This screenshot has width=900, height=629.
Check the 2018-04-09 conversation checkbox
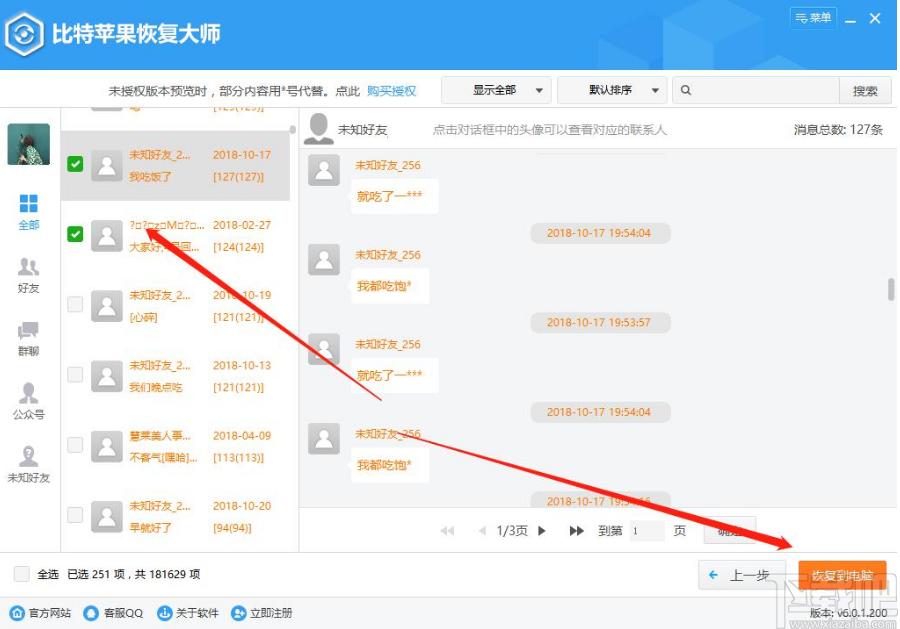75,445
